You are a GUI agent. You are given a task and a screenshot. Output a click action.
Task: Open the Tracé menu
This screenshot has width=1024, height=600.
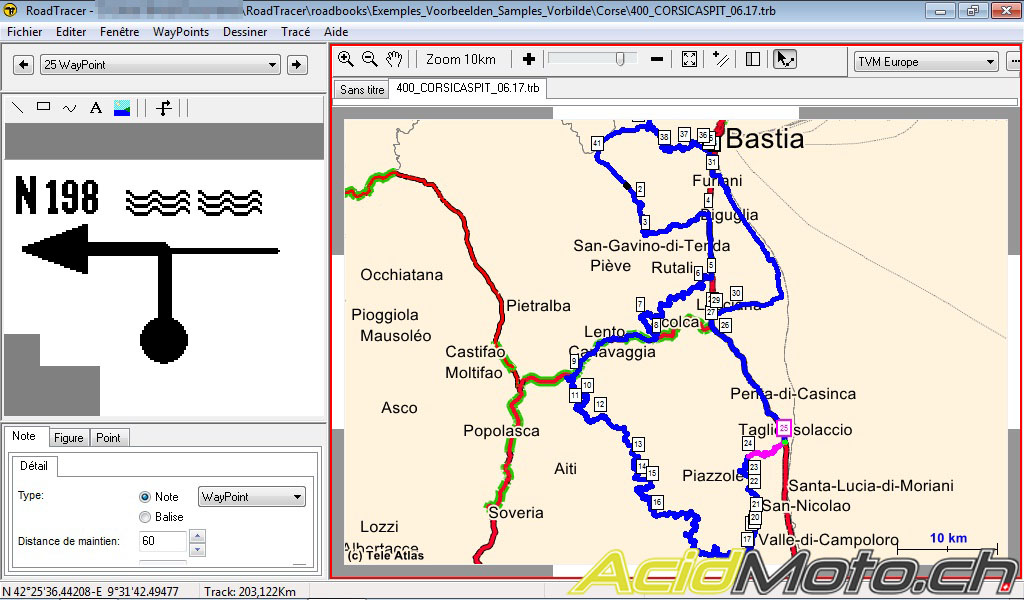tap(295, 32)
